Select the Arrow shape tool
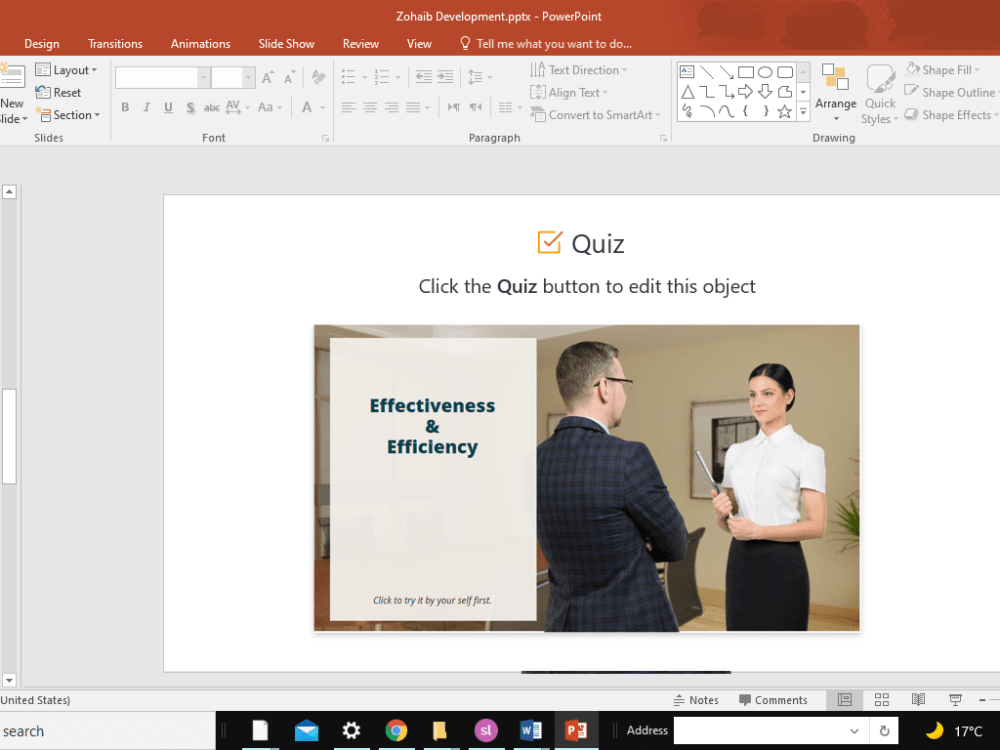 (726, 71)
